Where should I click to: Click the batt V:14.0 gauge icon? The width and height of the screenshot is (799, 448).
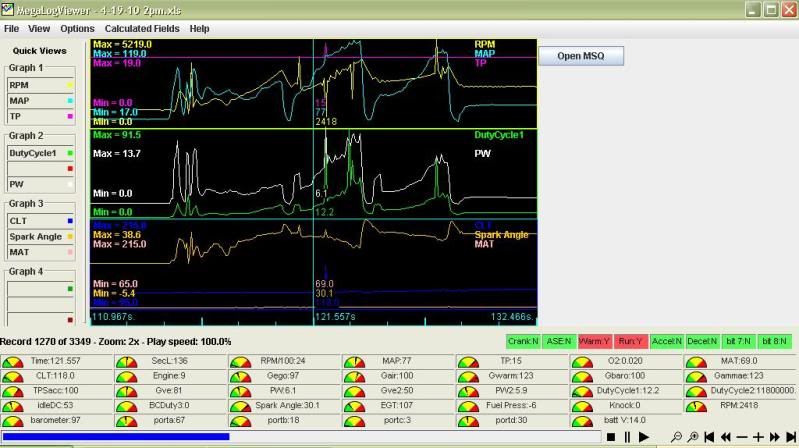pyautogui.click(x=582, y=421)
